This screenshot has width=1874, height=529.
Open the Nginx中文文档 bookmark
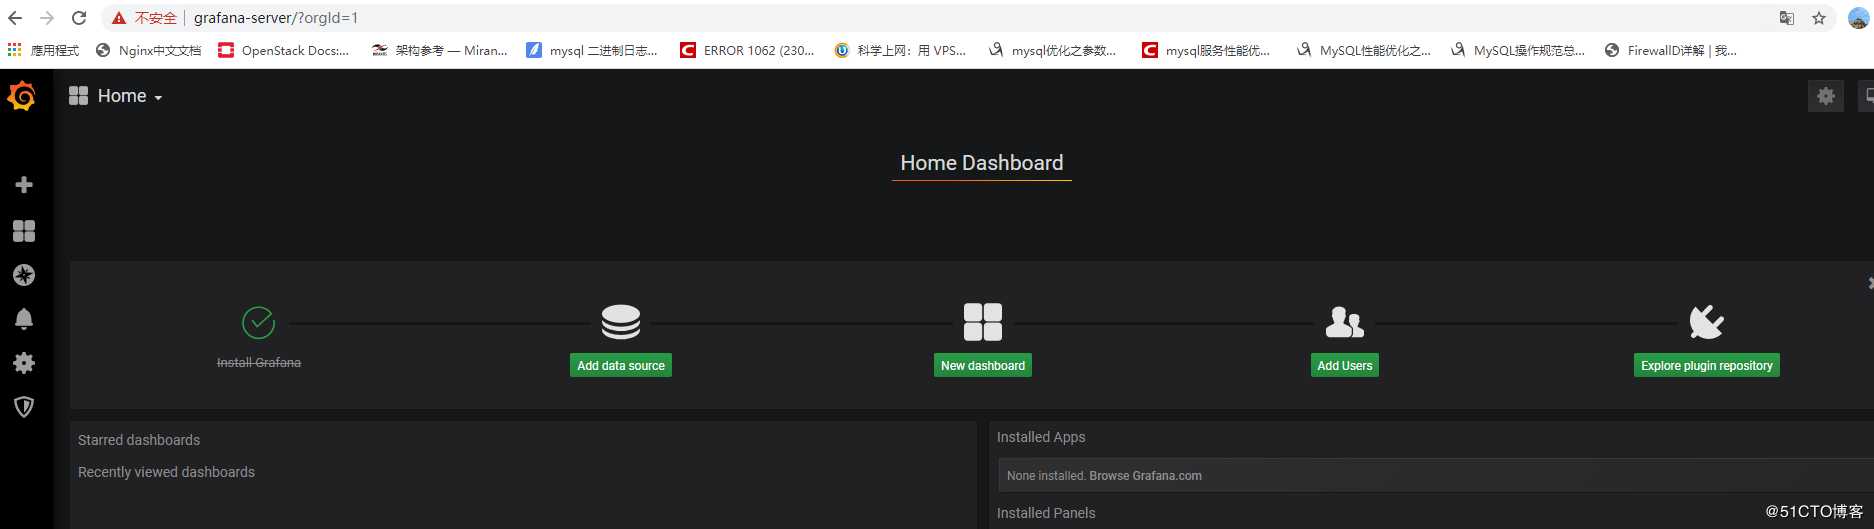pos(149,50)
